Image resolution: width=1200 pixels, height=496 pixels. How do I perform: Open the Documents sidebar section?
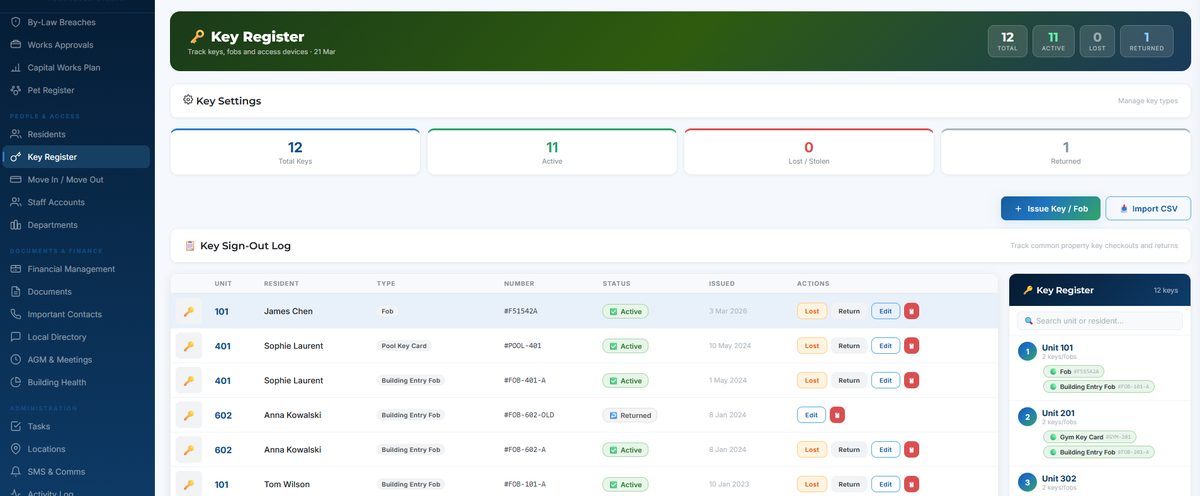point(49,292)
